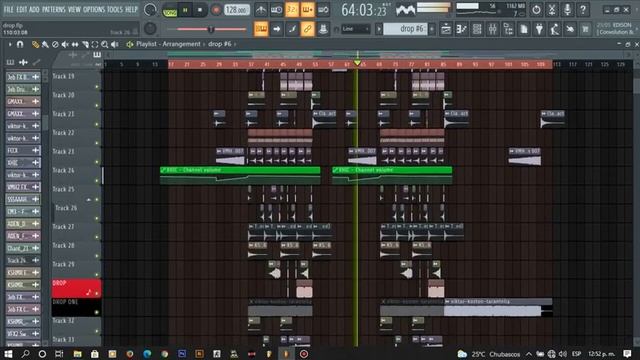Open the TOOLS menu
Screen dimensions: 640x360
tap(115, 9)
